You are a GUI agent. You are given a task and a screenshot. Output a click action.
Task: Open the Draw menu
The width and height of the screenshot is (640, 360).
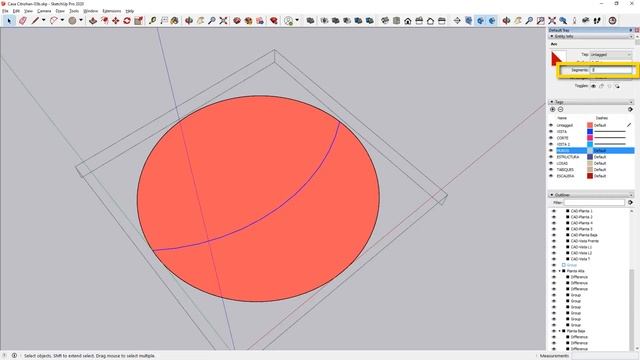pos(60,11)
